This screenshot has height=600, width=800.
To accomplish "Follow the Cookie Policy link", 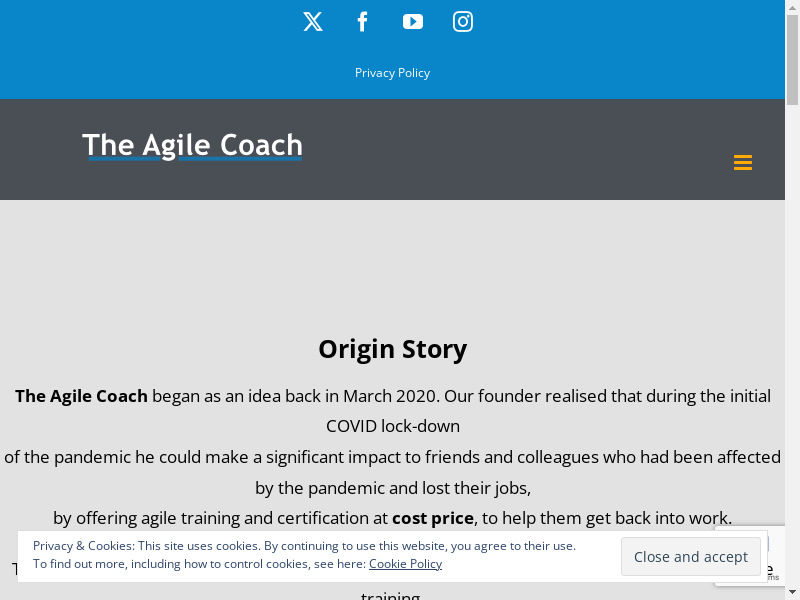I will (x=405, y=564).
